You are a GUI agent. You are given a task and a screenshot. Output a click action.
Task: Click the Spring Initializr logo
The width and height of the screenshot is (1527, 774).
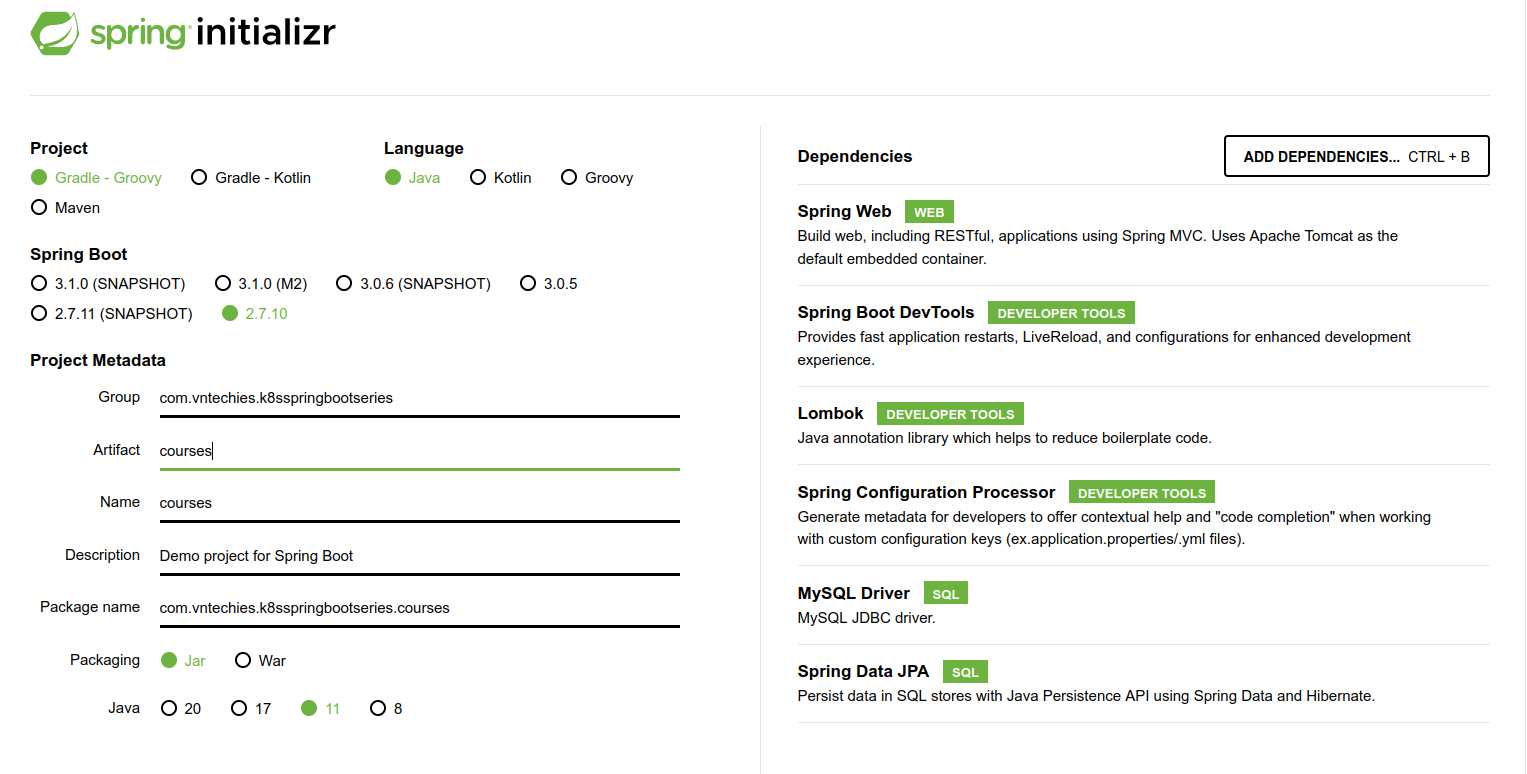click(183, 33)
